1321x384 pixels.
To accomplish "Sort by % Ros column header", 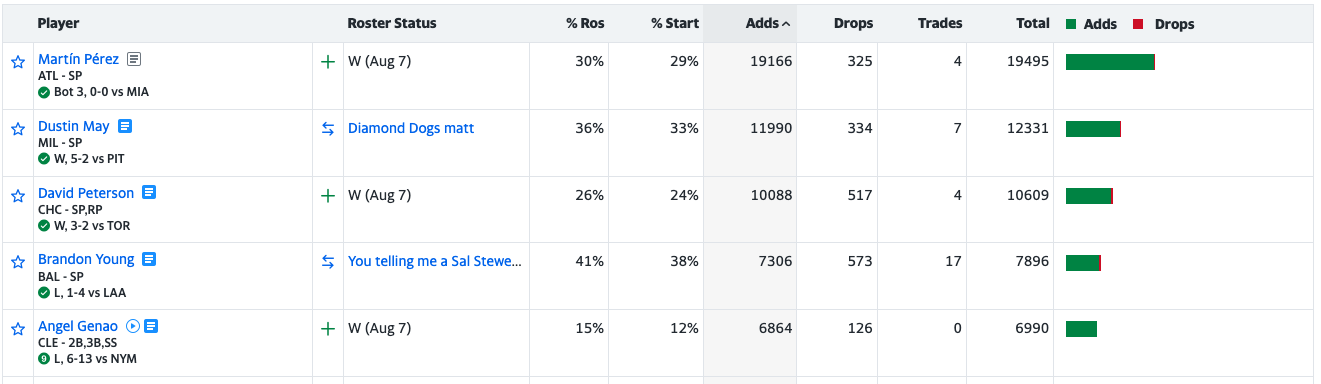I will 584,23.
